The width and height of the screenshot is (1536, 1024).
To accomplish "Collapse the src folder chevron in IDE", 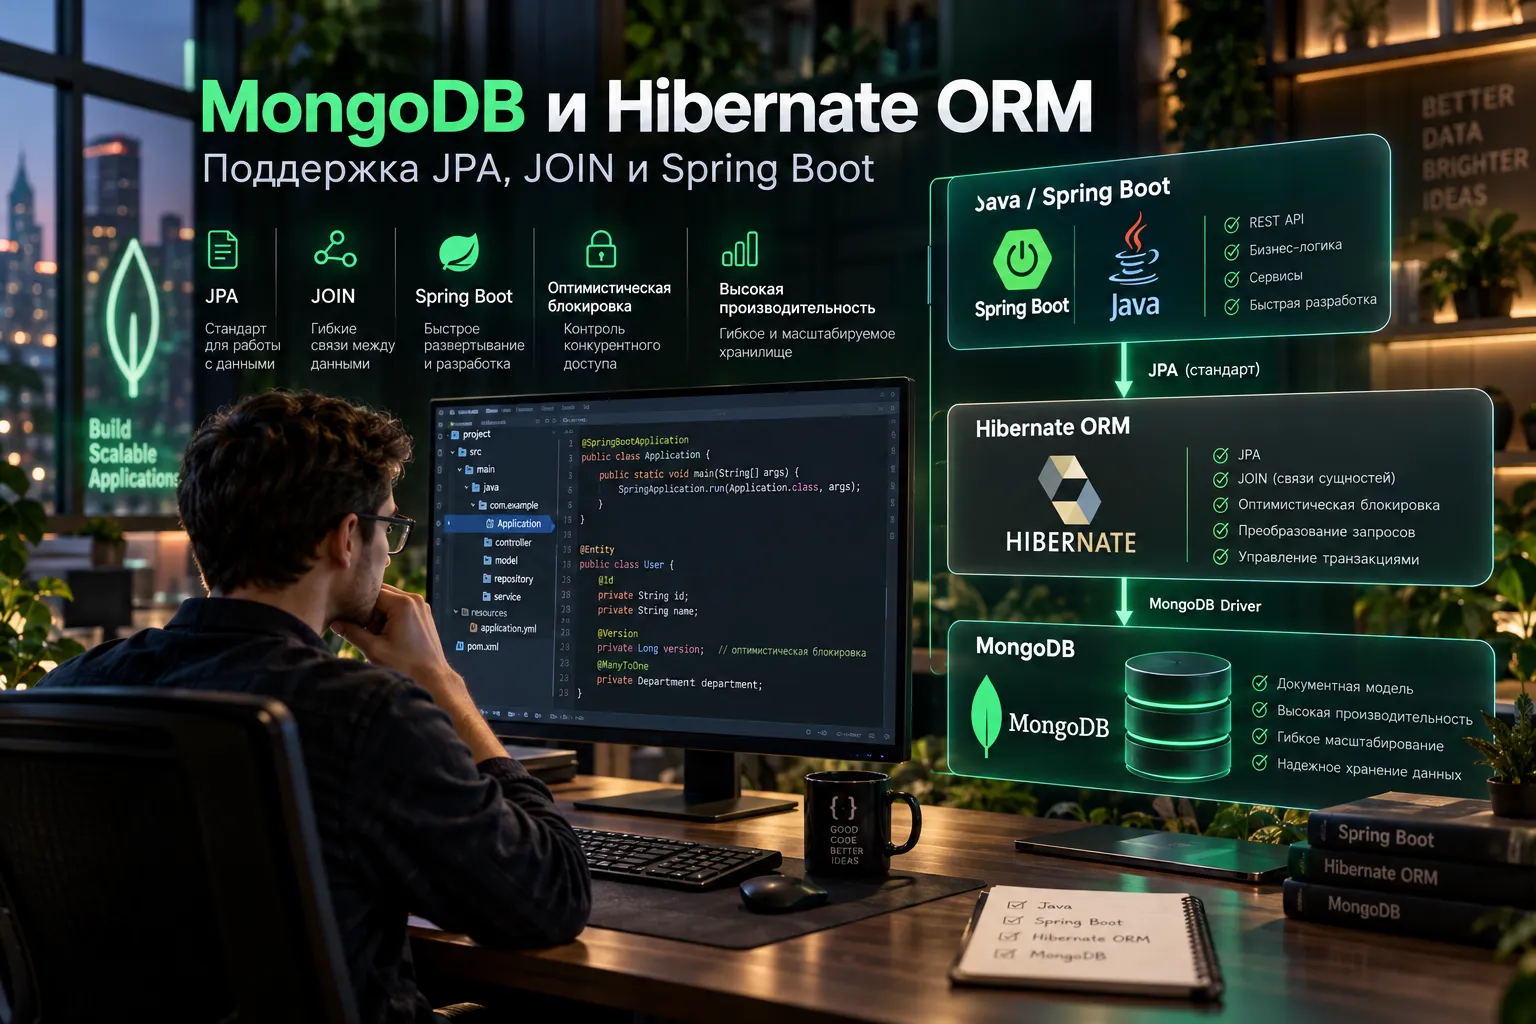I will (452, 452).
